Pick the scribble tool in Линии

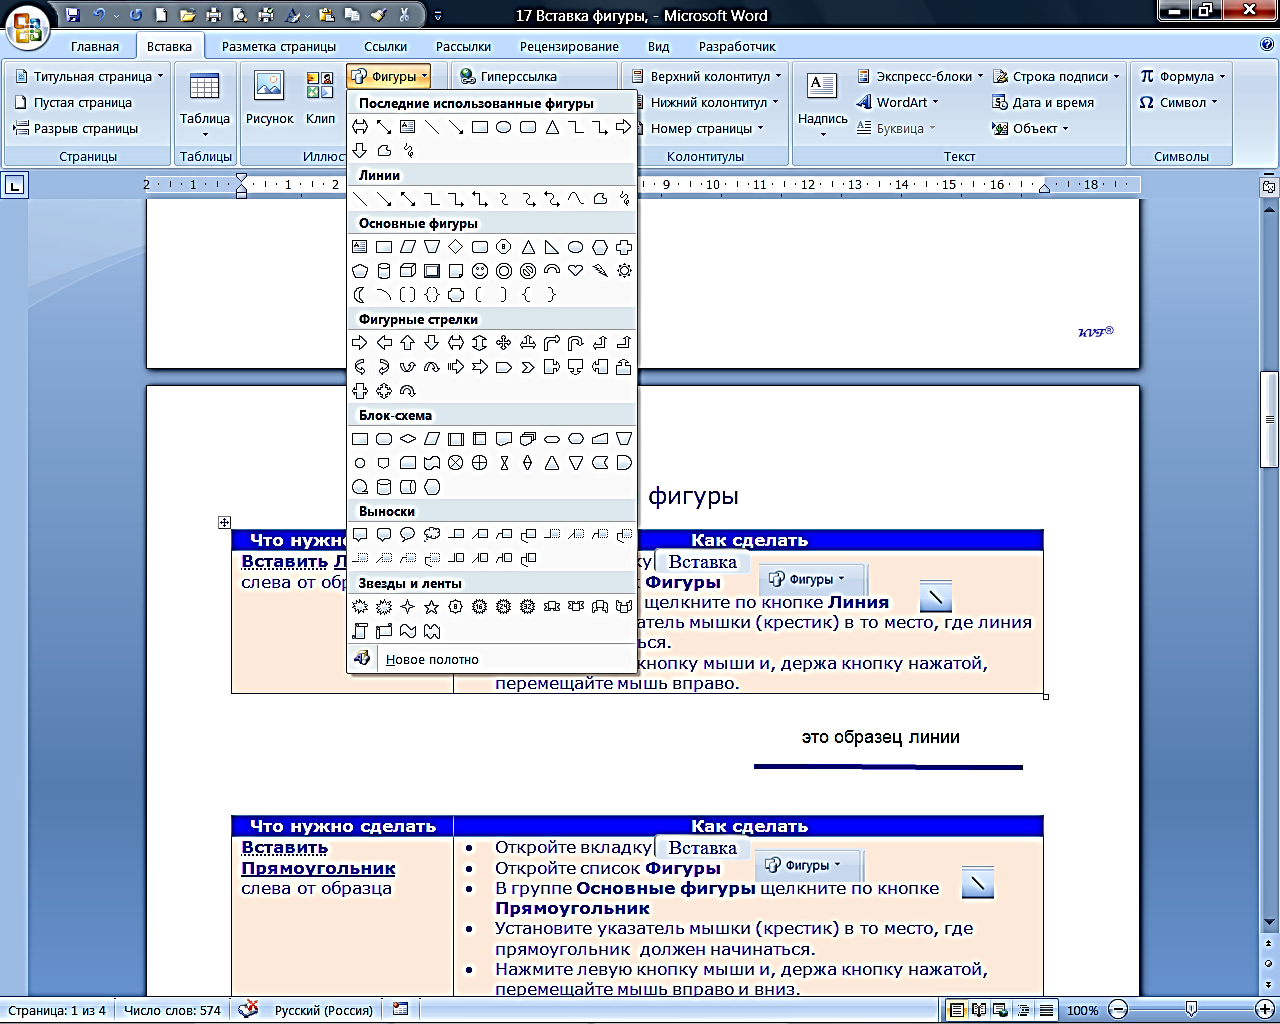(624, 199)
